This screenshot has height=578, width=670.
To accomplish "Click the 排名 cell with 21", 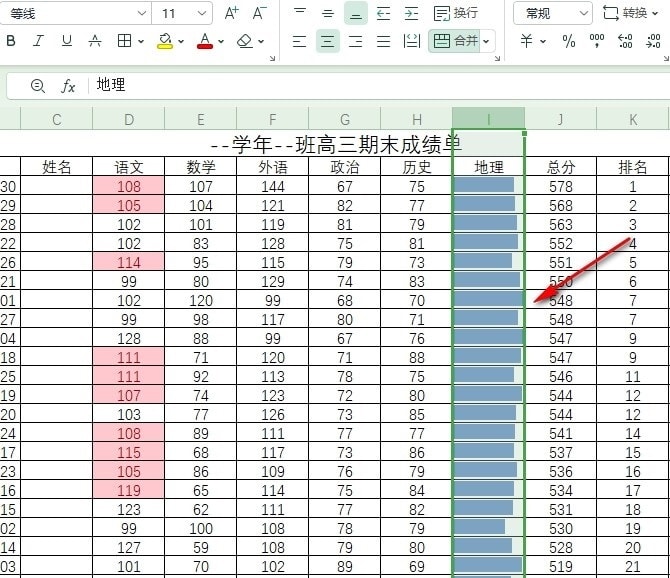I will click(x=633, y=566).
